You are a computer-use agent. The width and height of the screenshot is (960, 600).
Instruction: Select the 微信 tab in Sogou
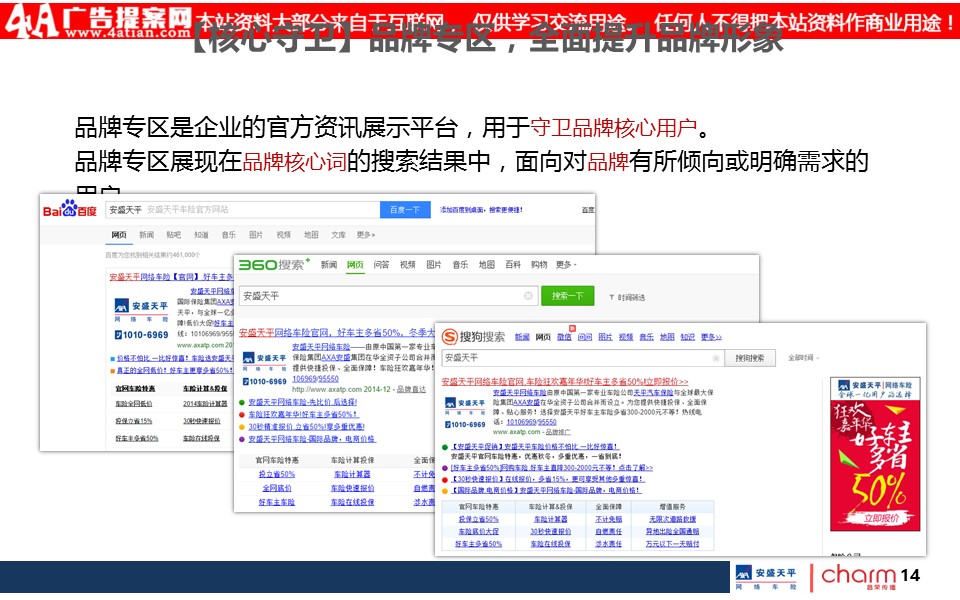pos(564,337)
